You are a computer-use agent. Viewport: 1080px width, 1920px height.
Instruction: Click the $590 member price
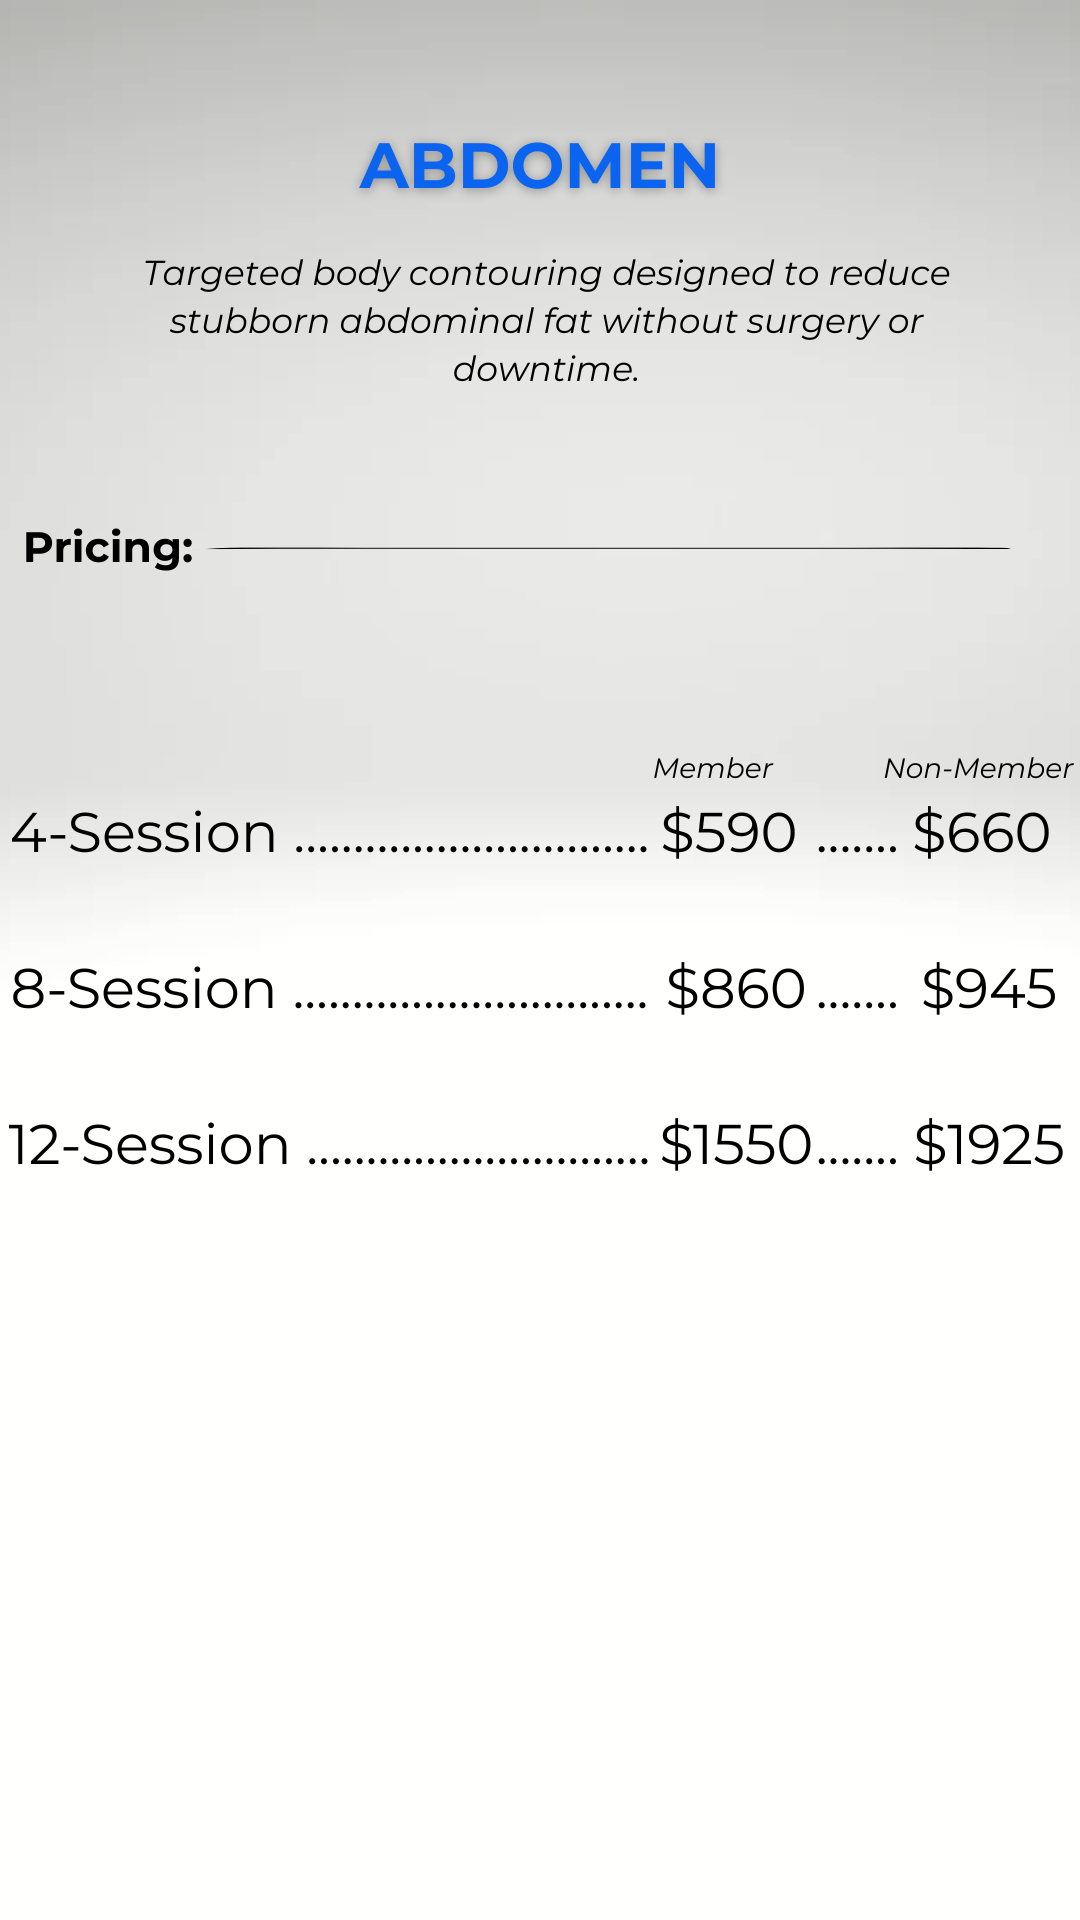point(728,833)
